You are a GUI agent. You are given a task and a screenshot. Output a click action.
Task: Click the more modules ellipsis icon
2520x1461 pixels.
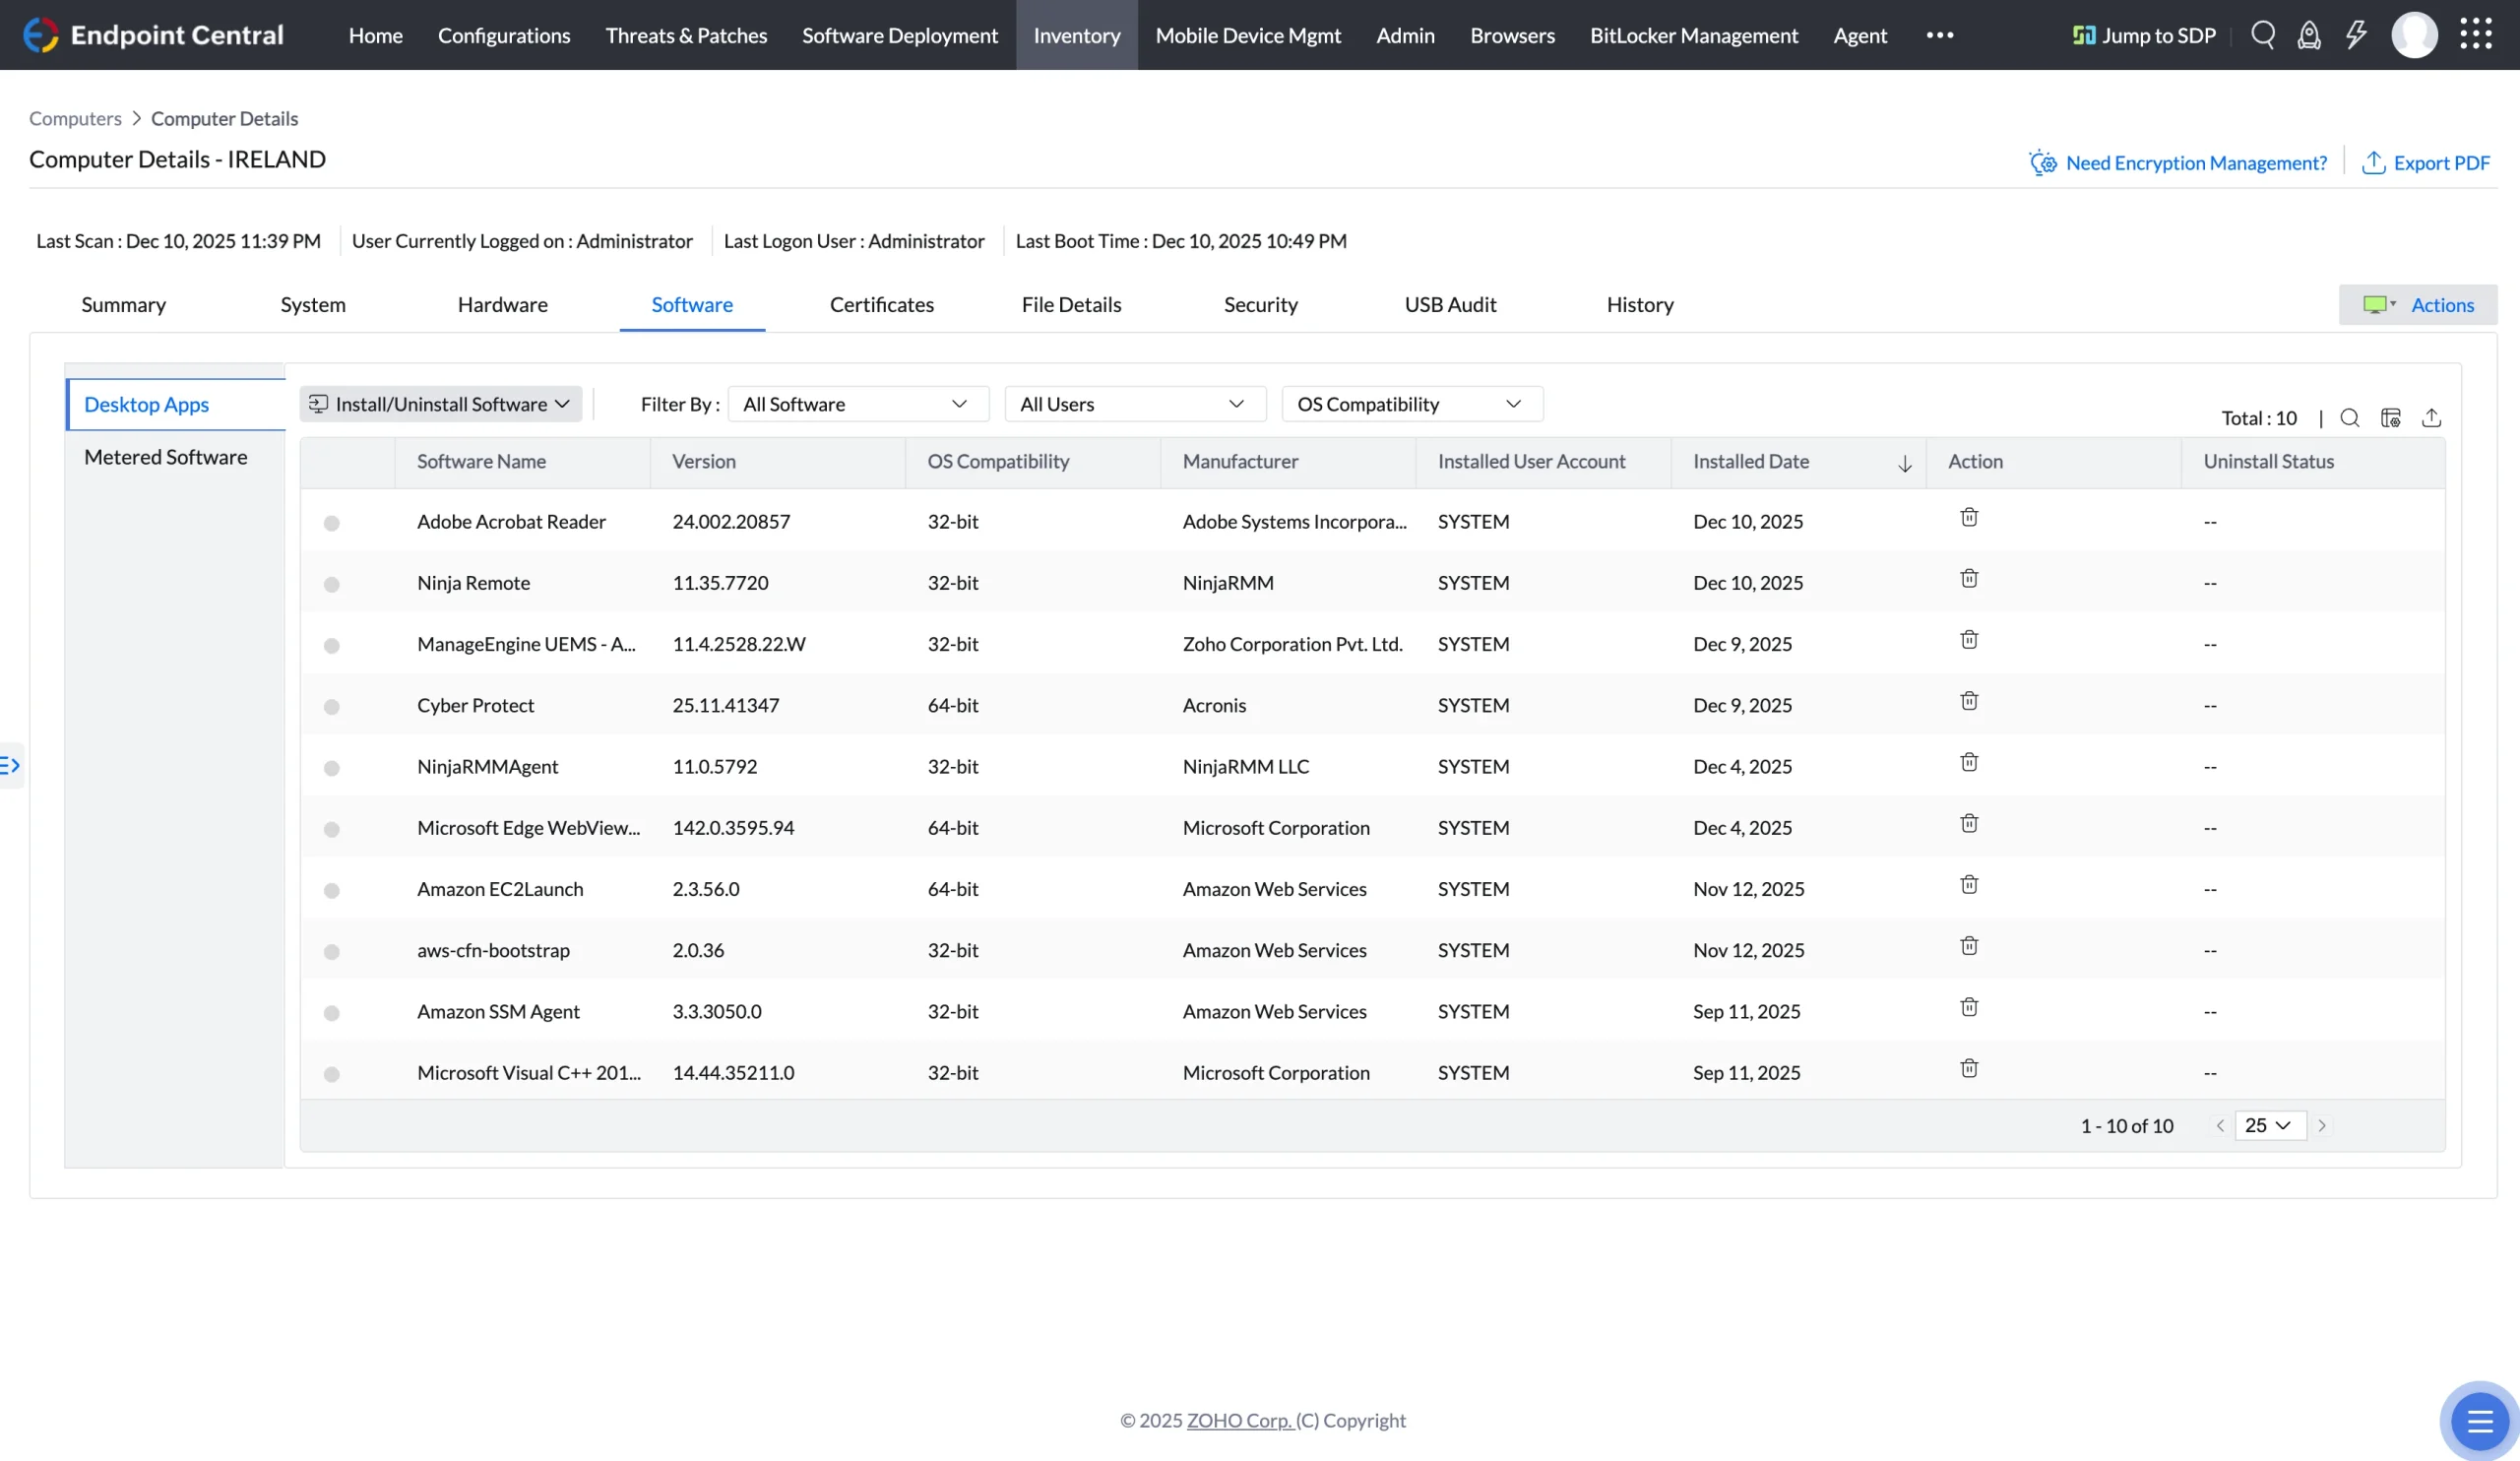[x=1939, y=35]
